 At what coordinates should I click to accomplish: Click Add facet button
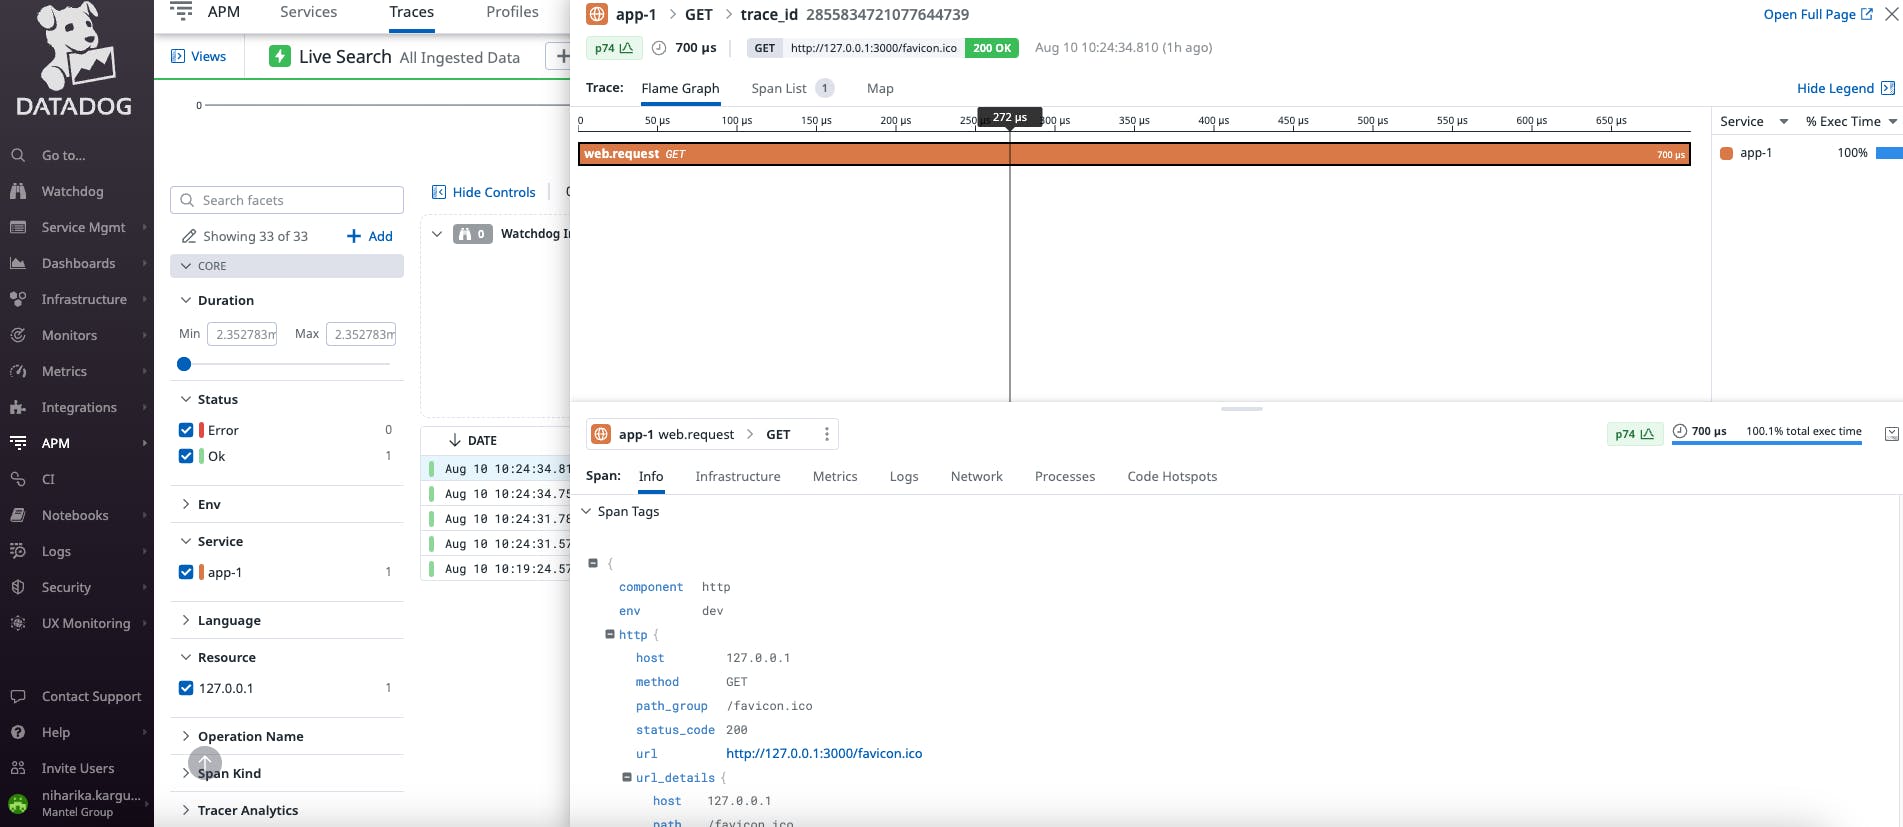pyautogui.click(x=369, y=236)
